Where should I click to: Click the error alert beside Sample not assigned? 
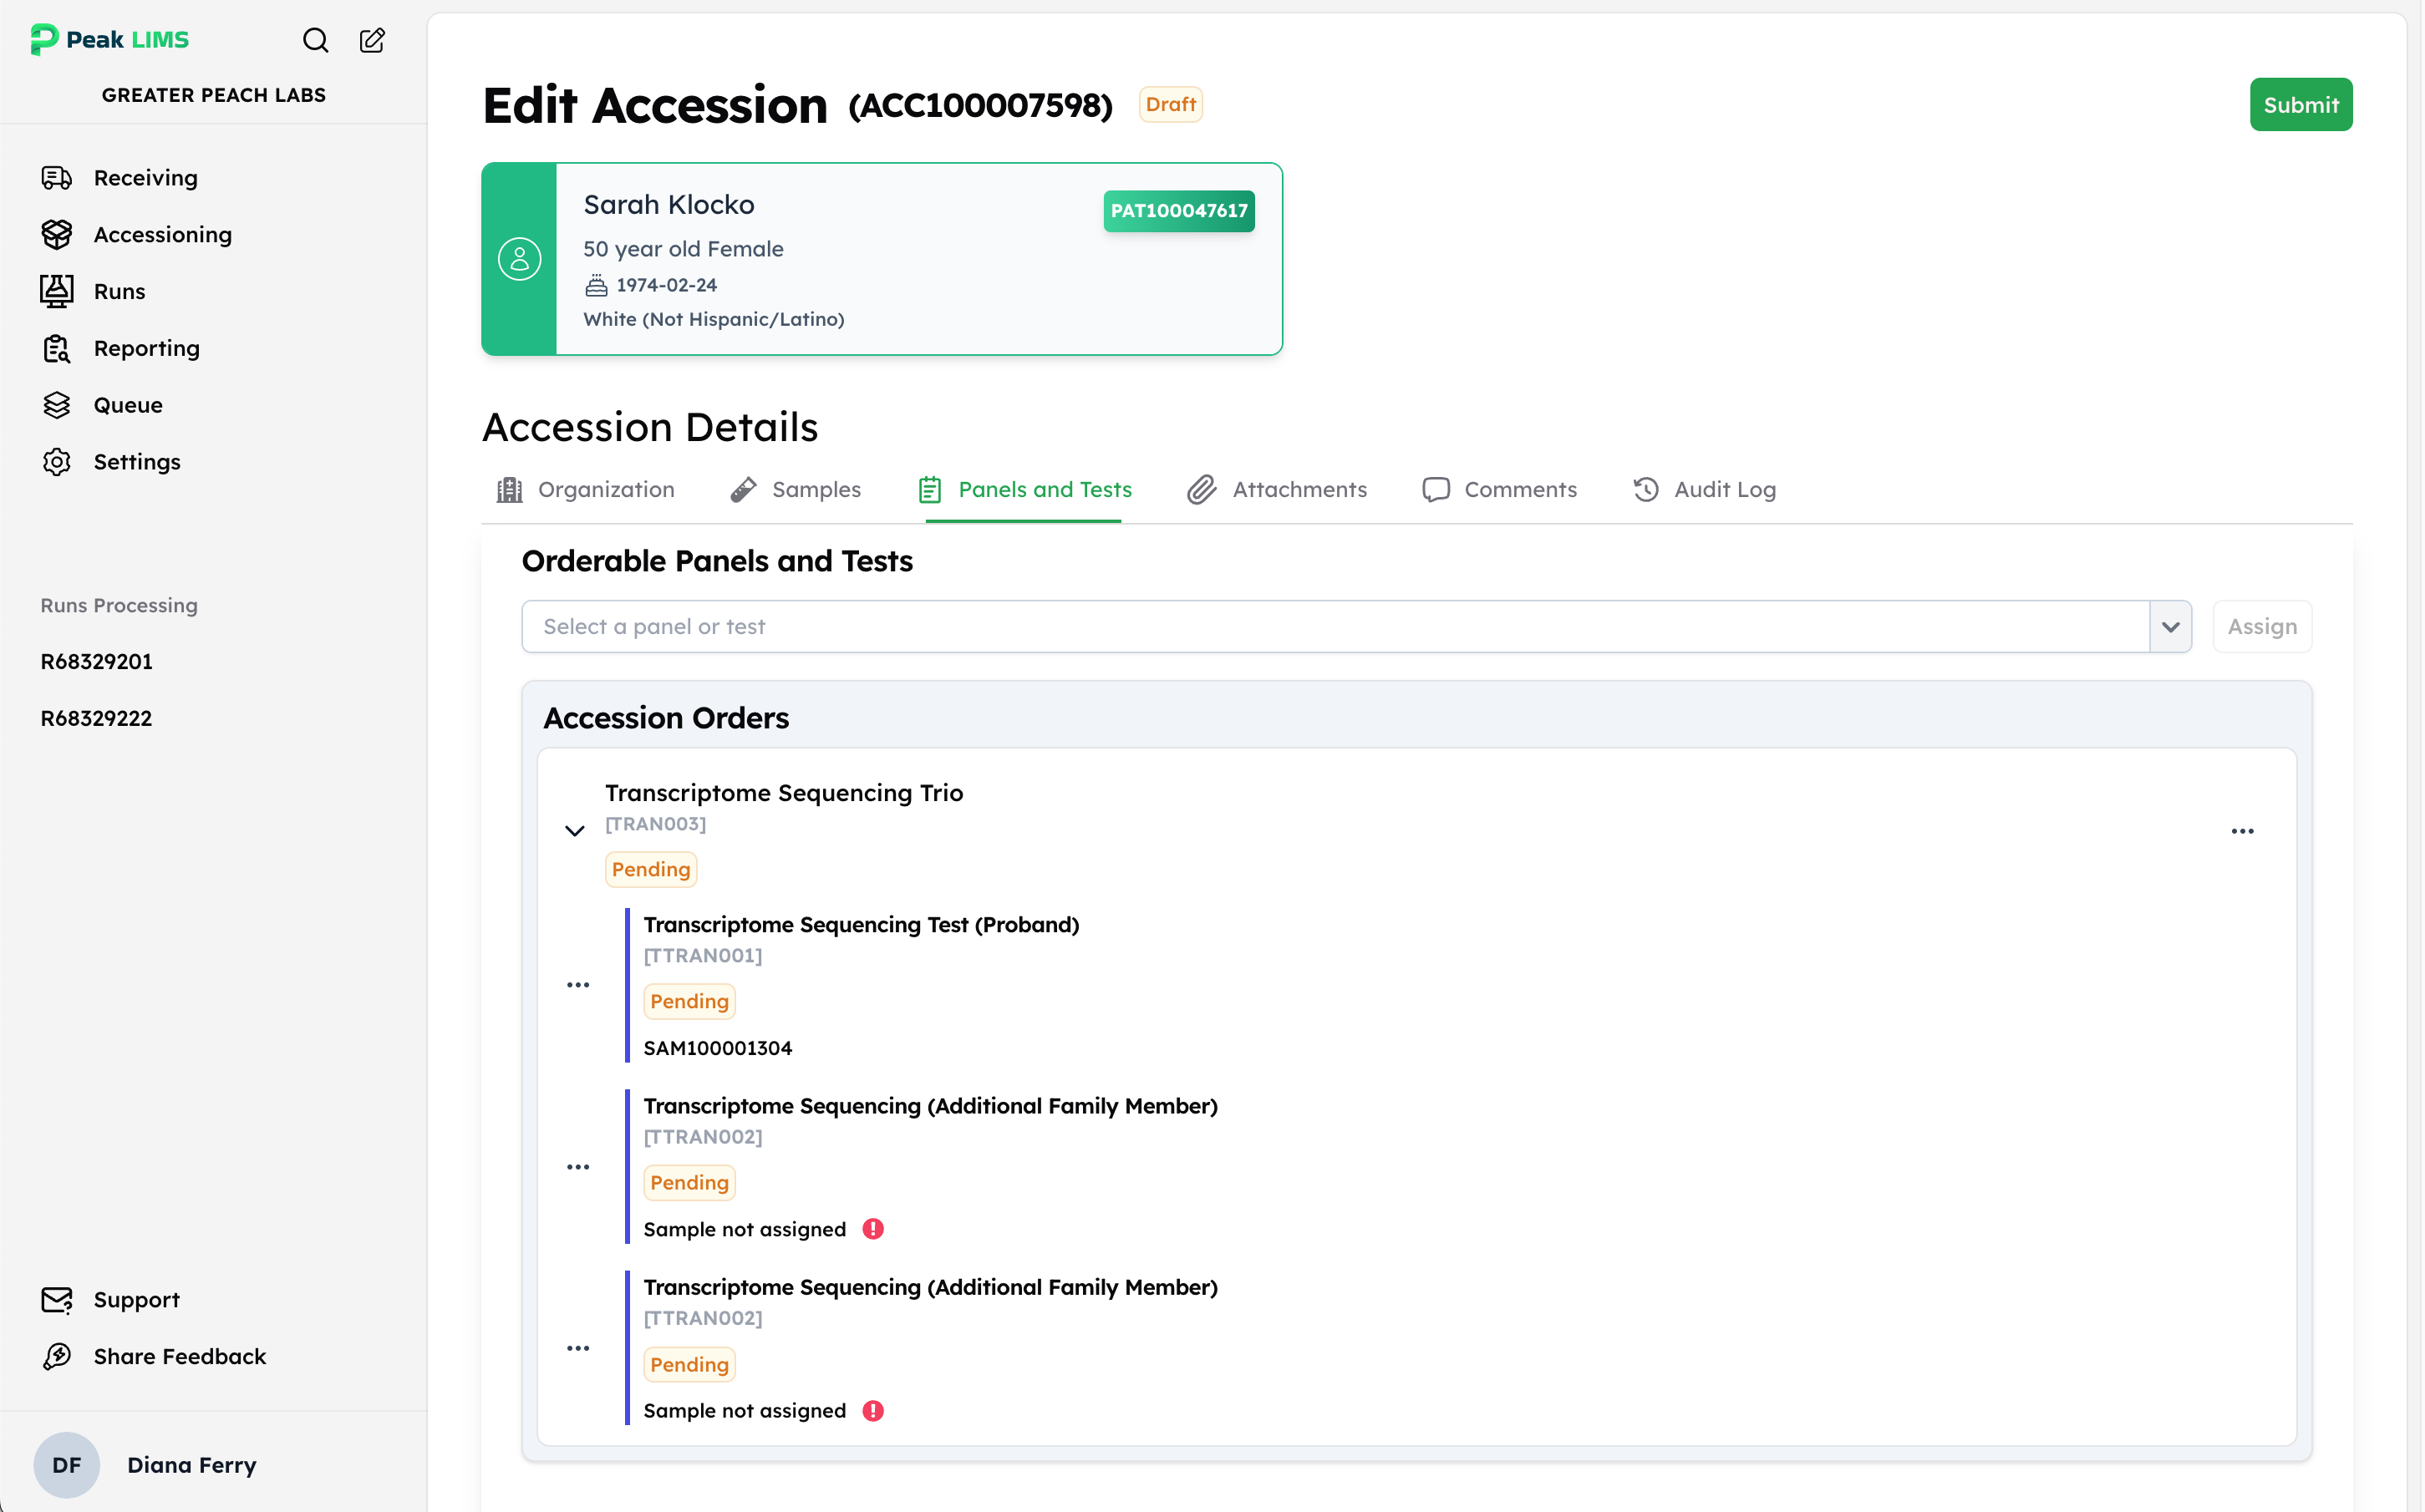tap(873, 1229)
